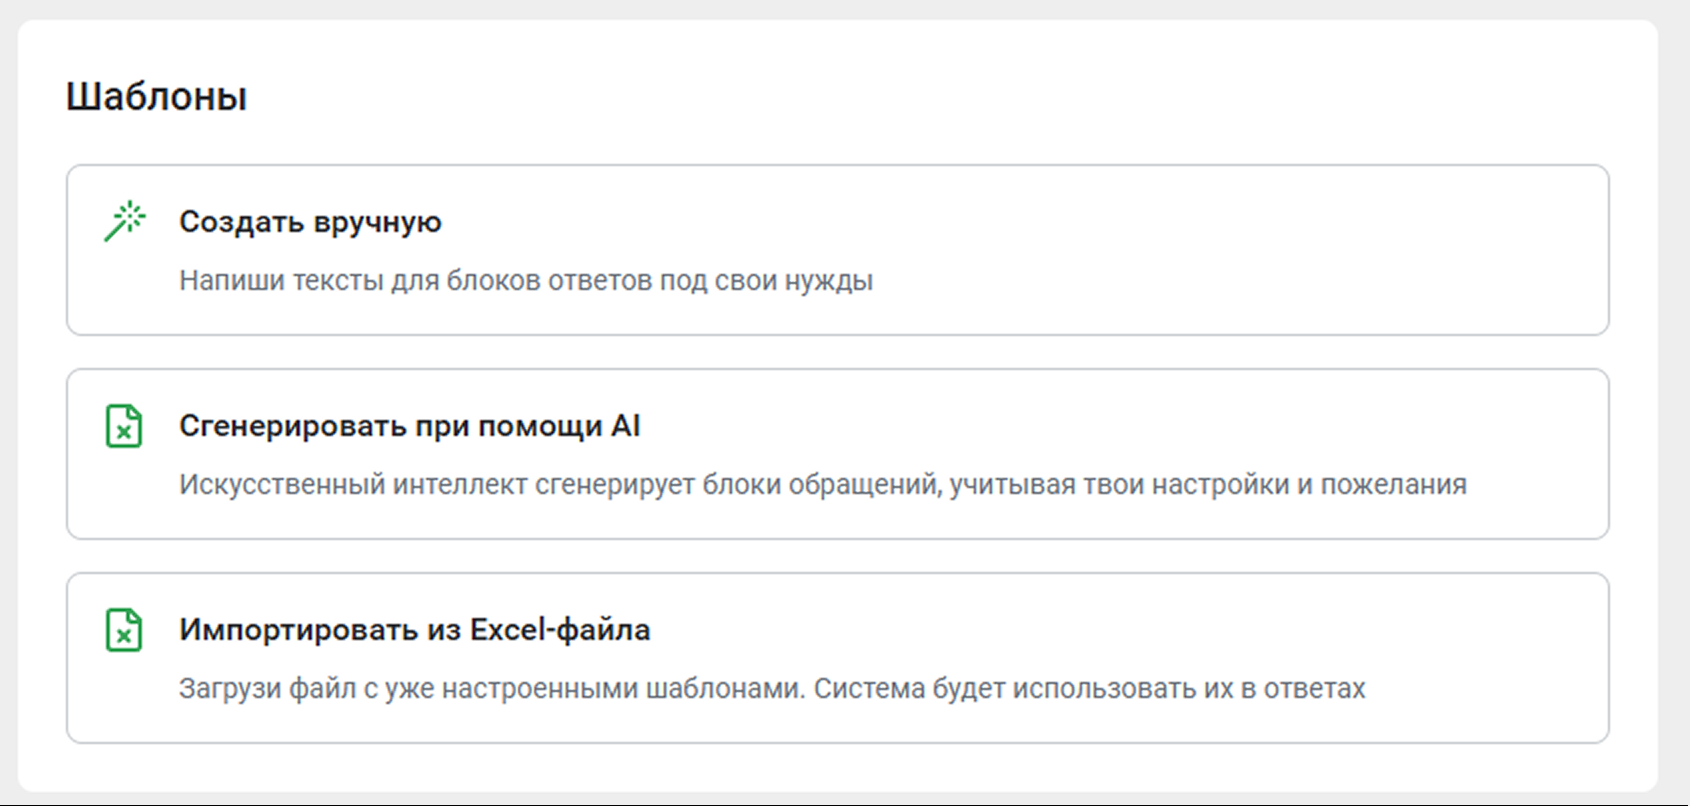Click the file icon beside AI generation

tap(124, 426)
